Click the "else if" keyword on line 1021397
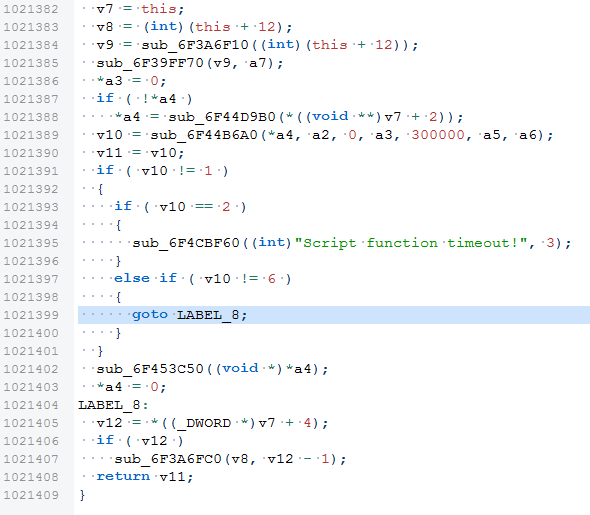 click(x=145, y=279)
